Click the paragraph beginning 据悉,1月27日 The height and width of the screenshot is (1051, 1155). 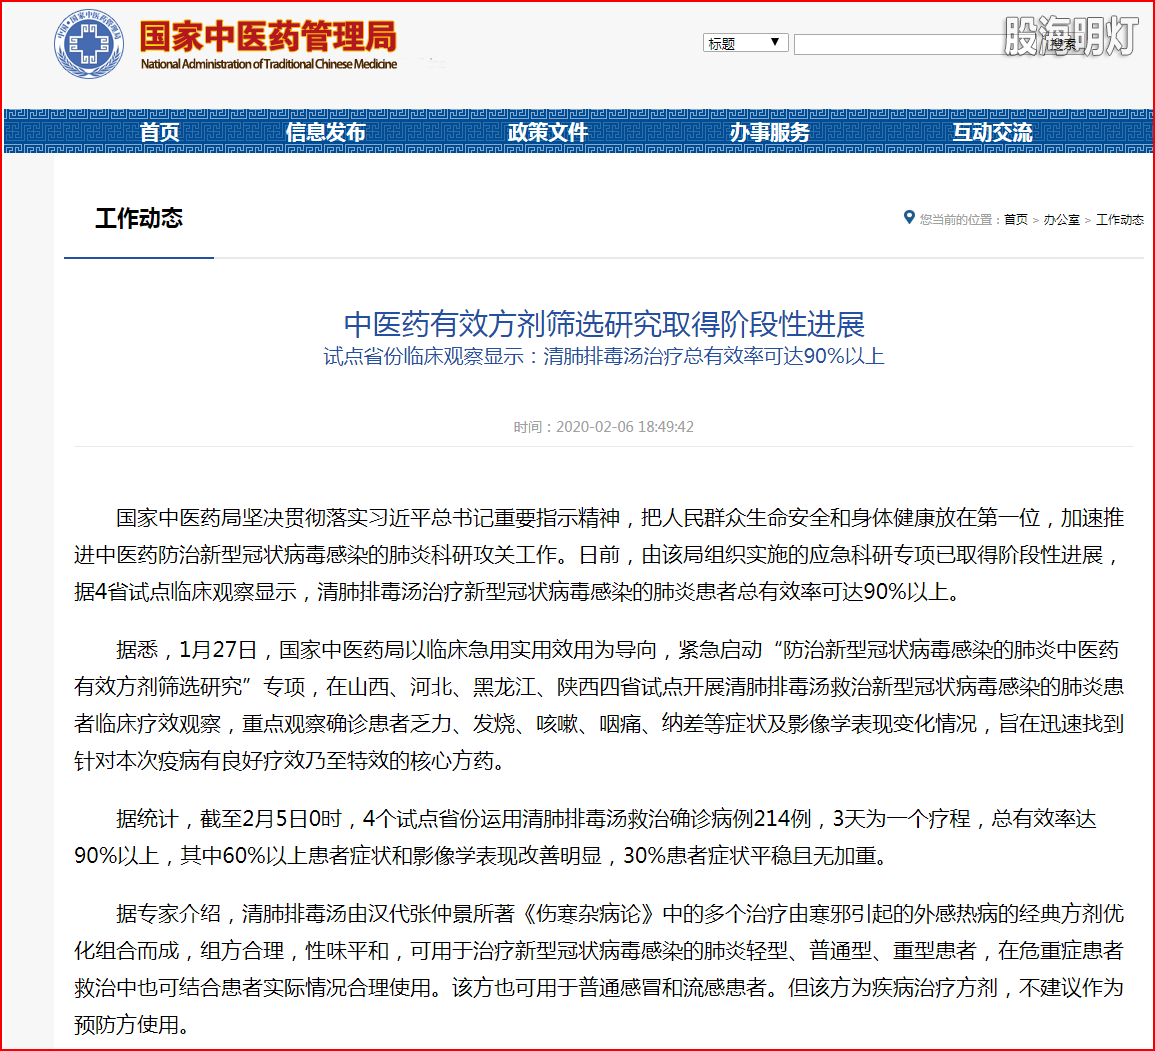pyautogui.click(x=599, y=705)
